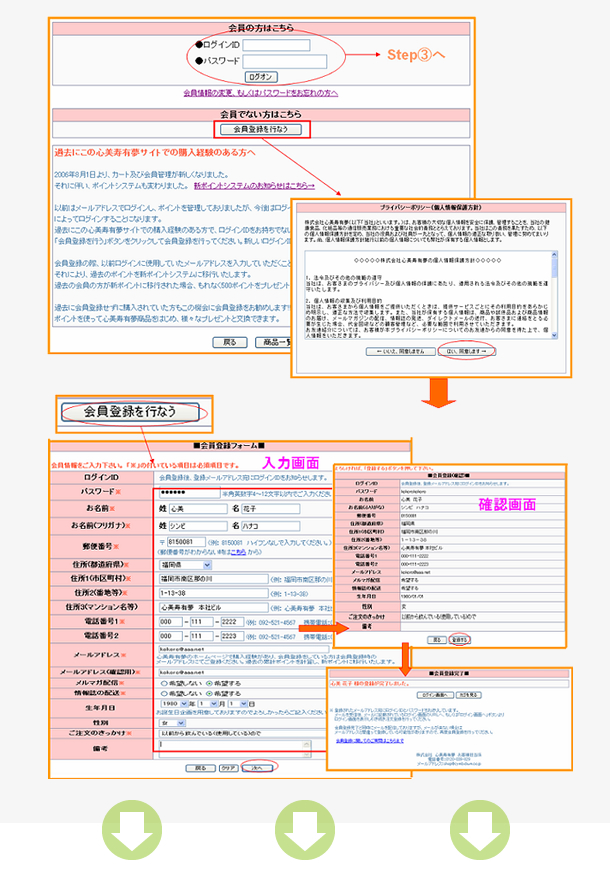Click the red 過去にこの心美寿有夢サイト heading text
Image resolution: width=610 pixels, height=878 pixels.
(155, 152)
